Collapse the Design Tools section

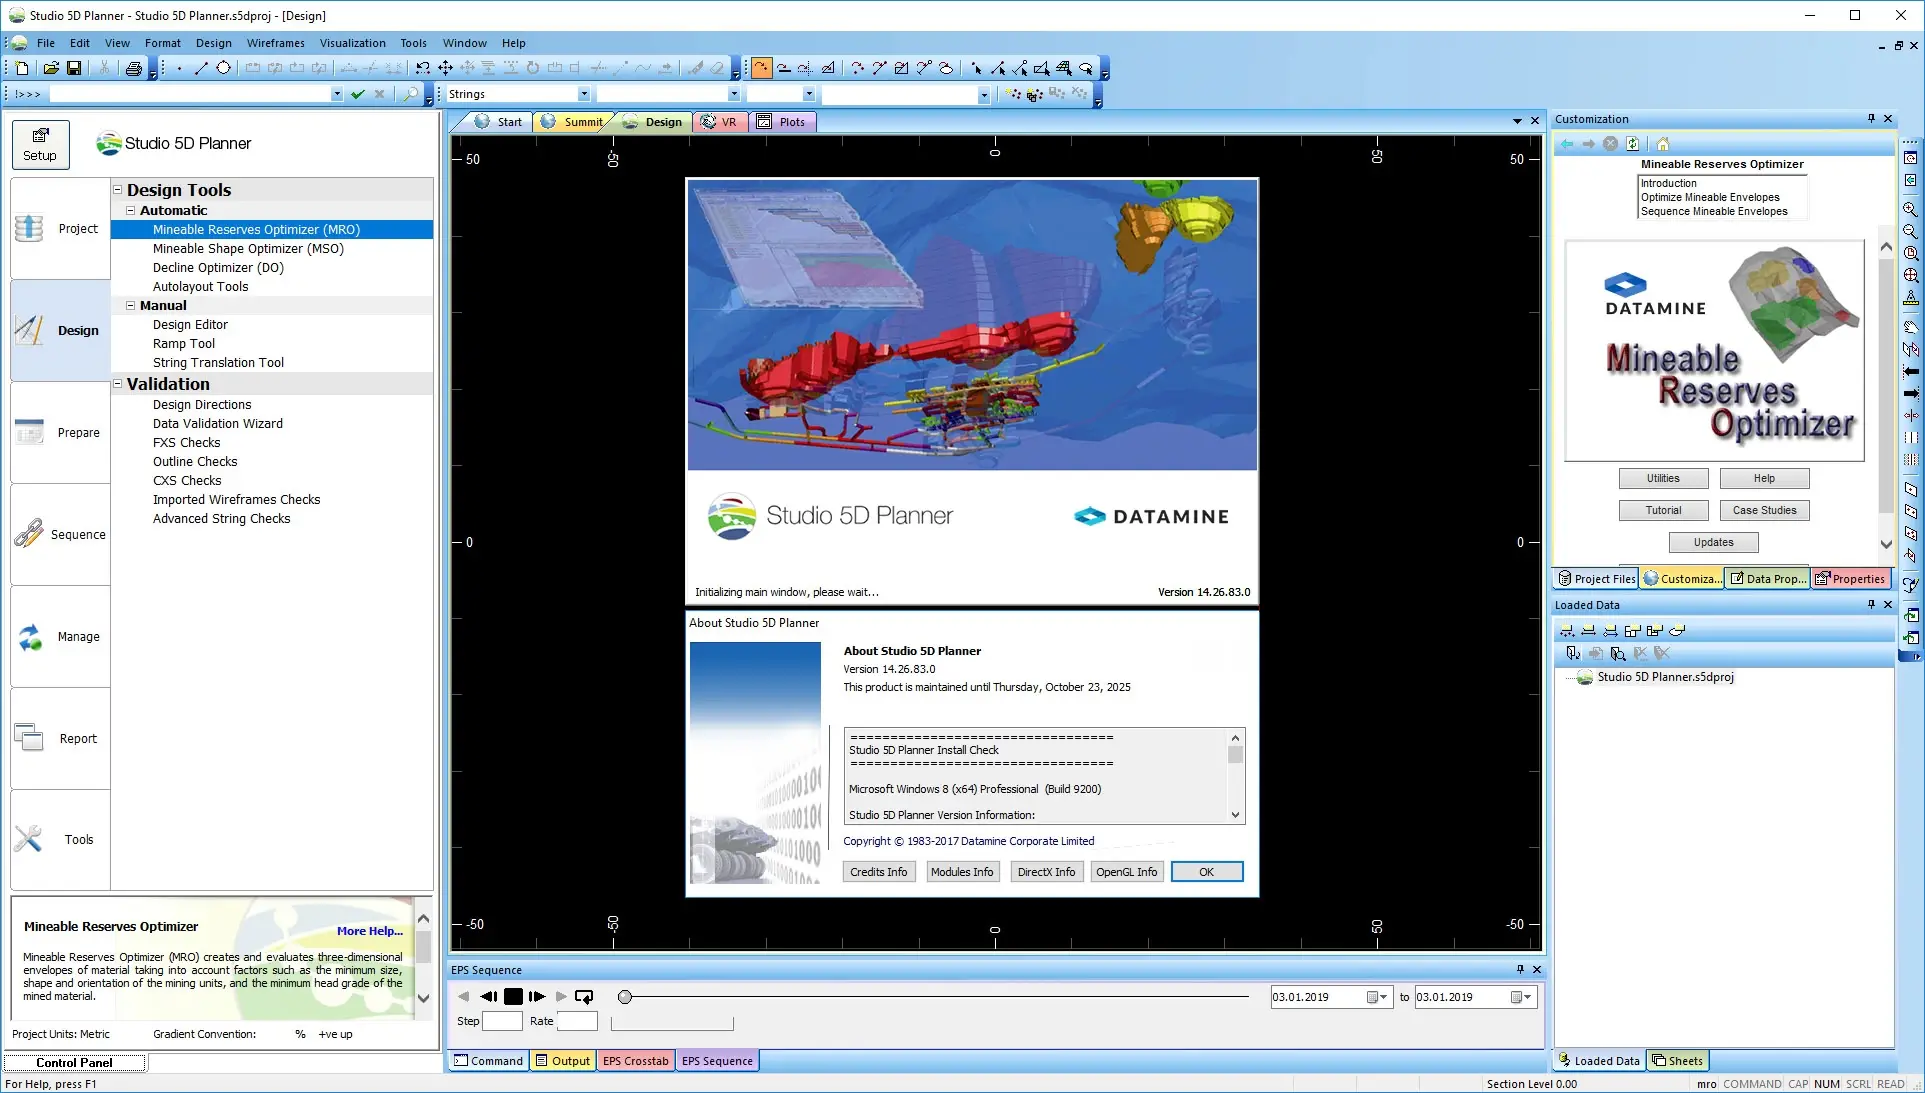click(117, 190)
